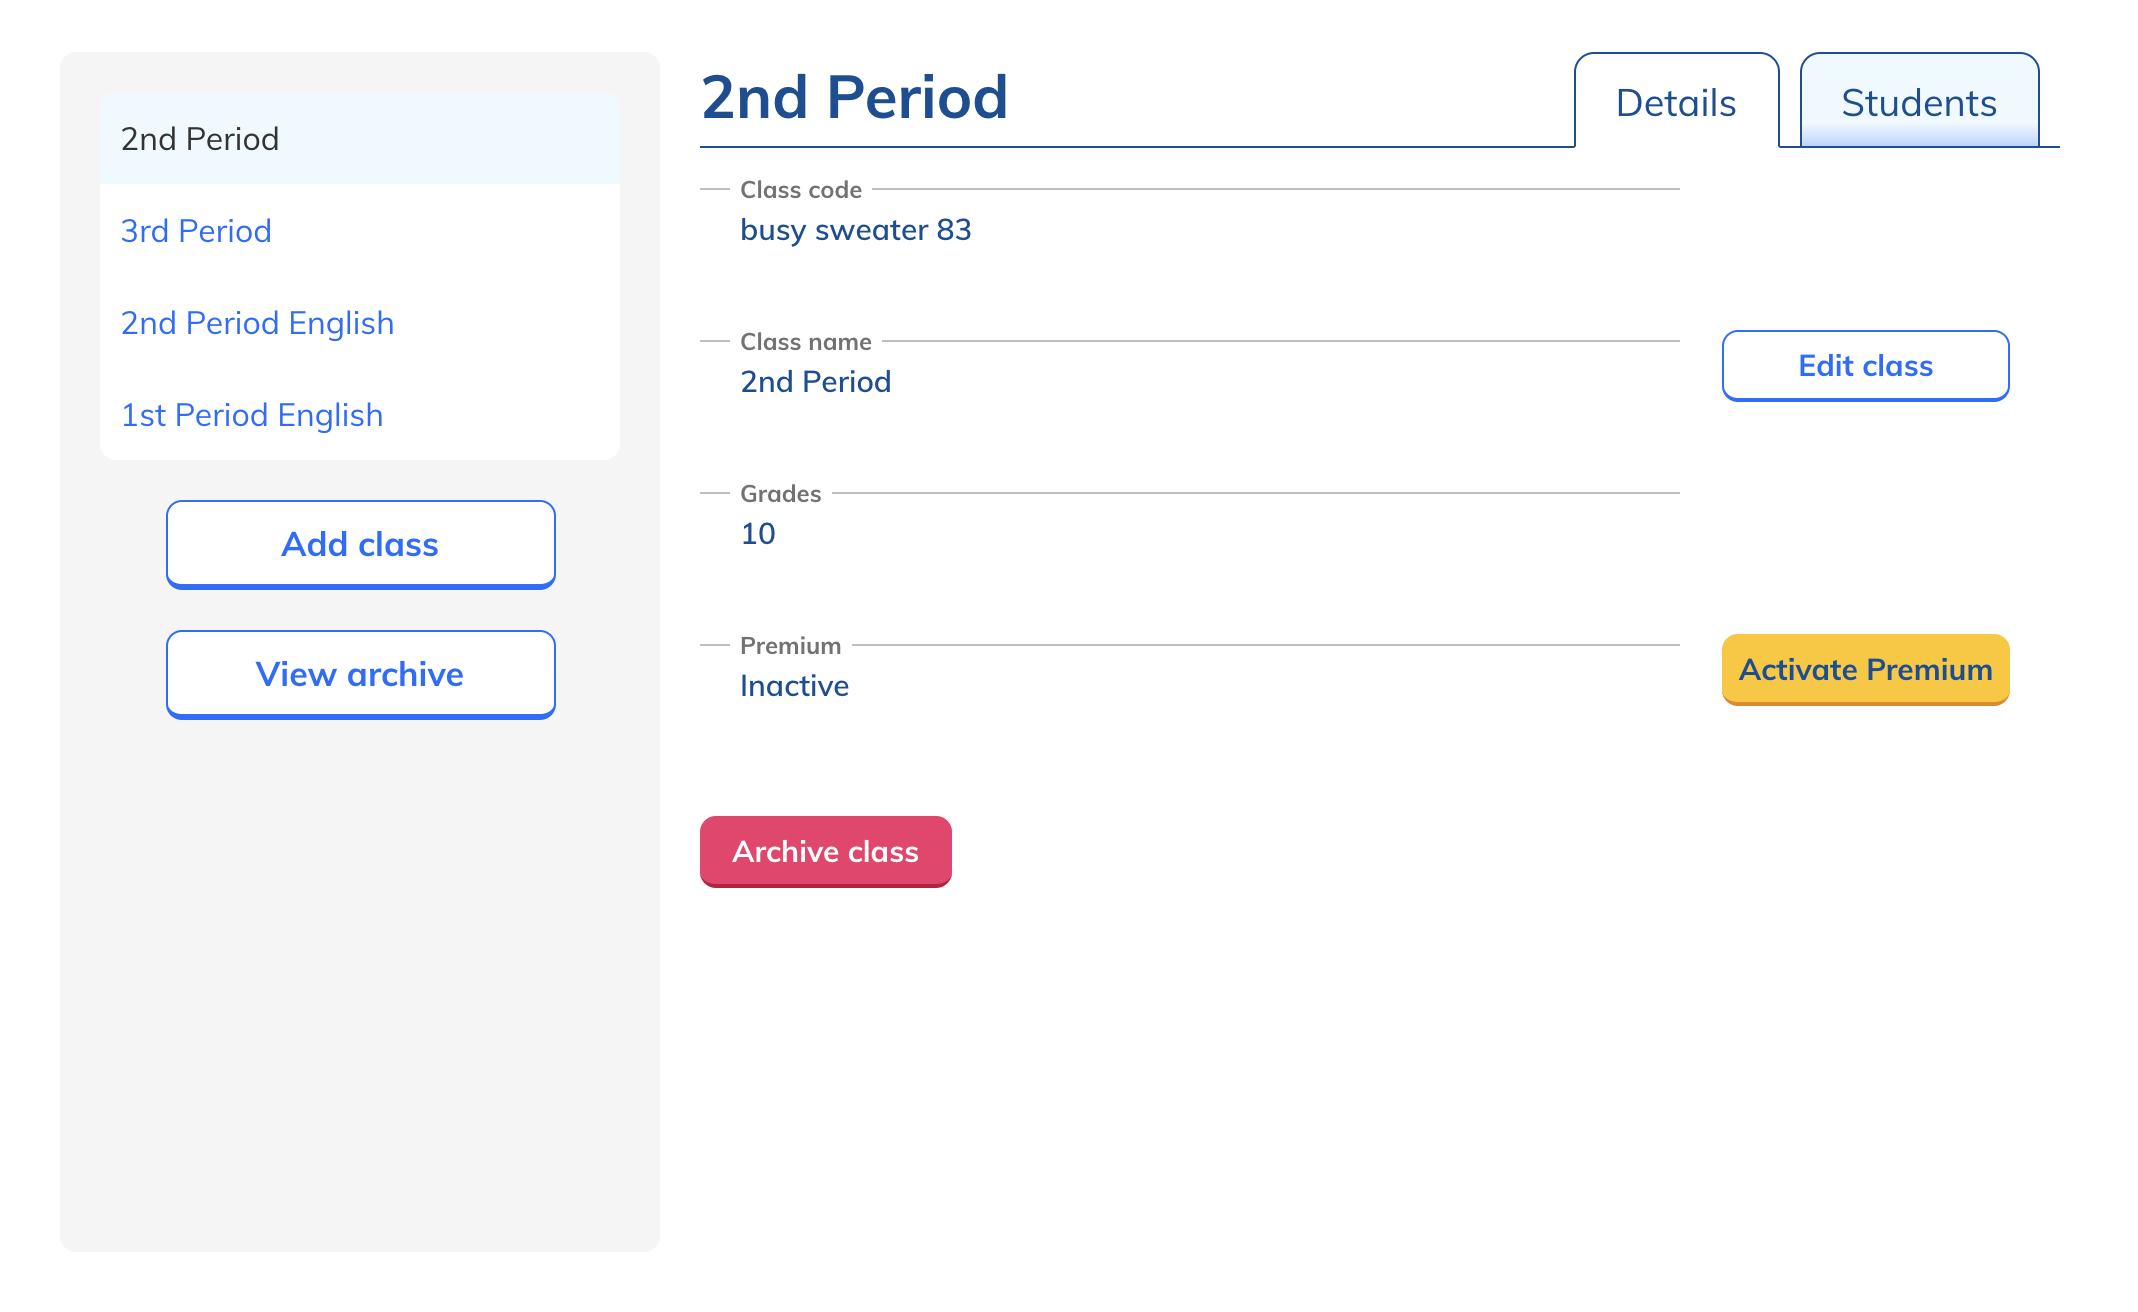
Task: Open the Students tab
Action: coord(1919,103)
